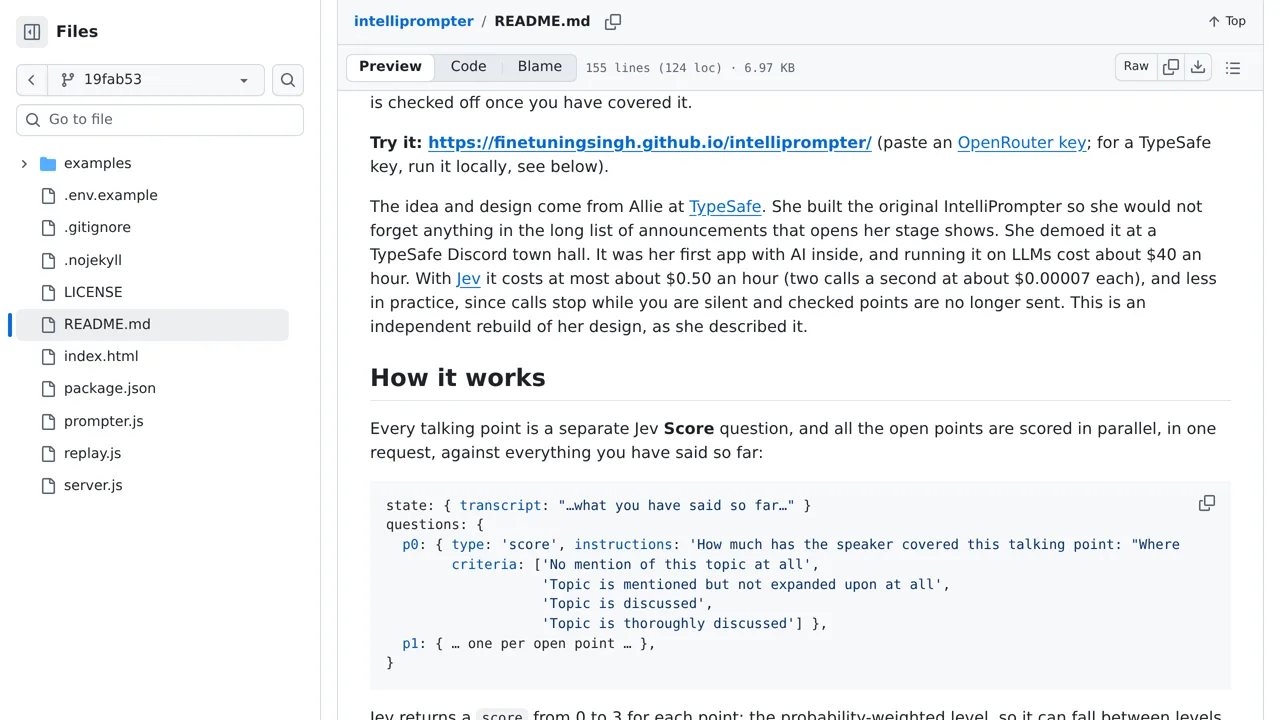1280x720 pixels.
Task: Open the document outline icon
Action: pyautogui.click(x=1233, y=68)
